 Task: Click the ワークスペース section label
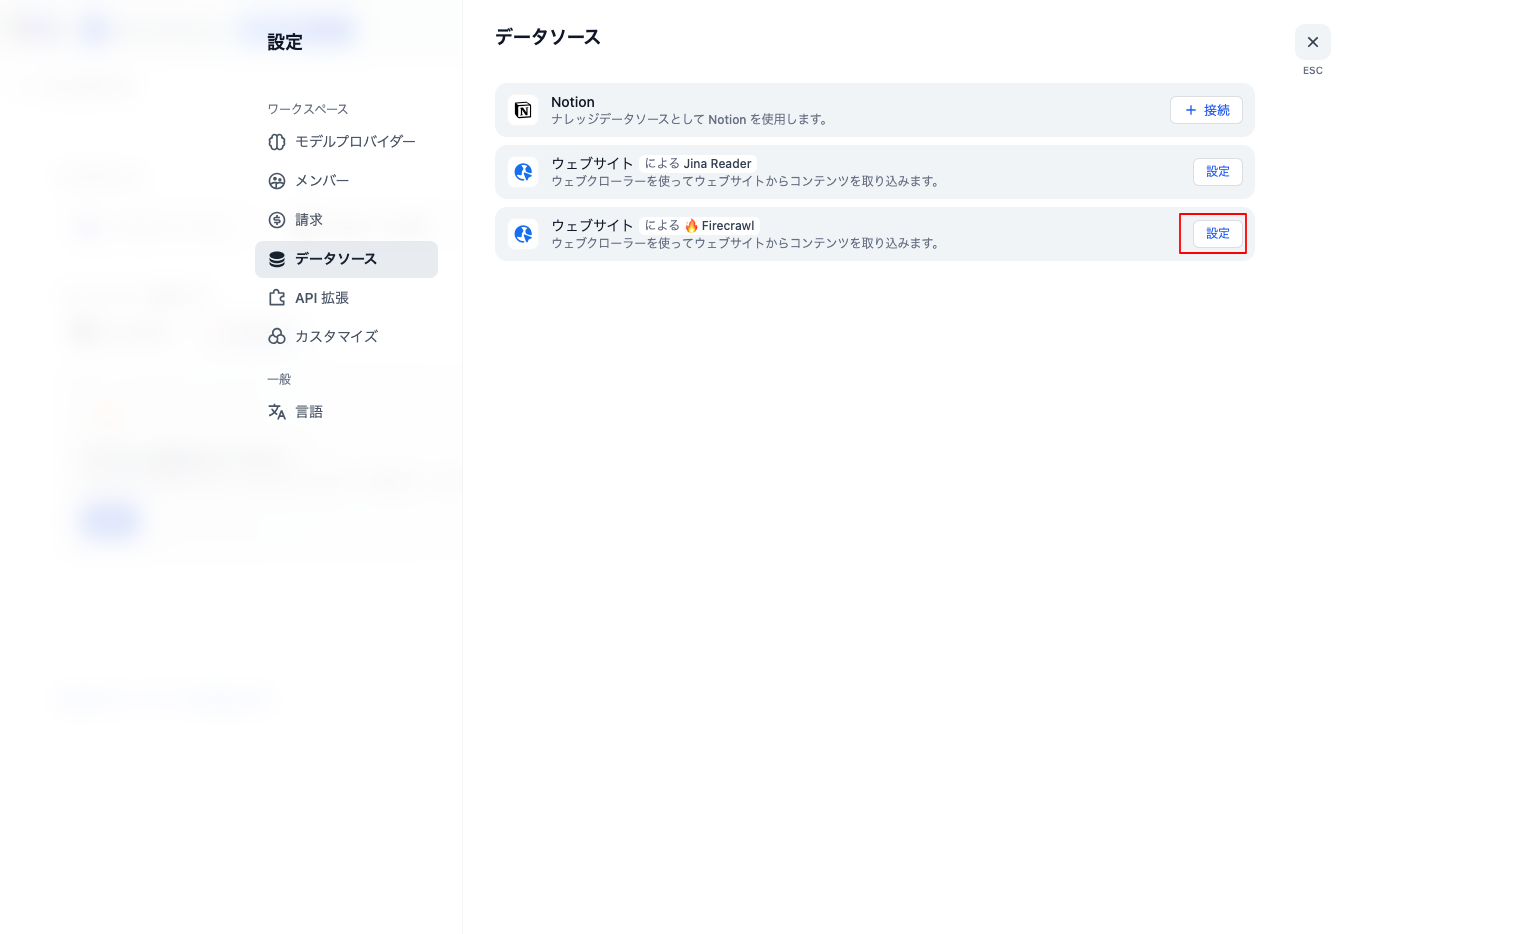click(x=308, y=109)
